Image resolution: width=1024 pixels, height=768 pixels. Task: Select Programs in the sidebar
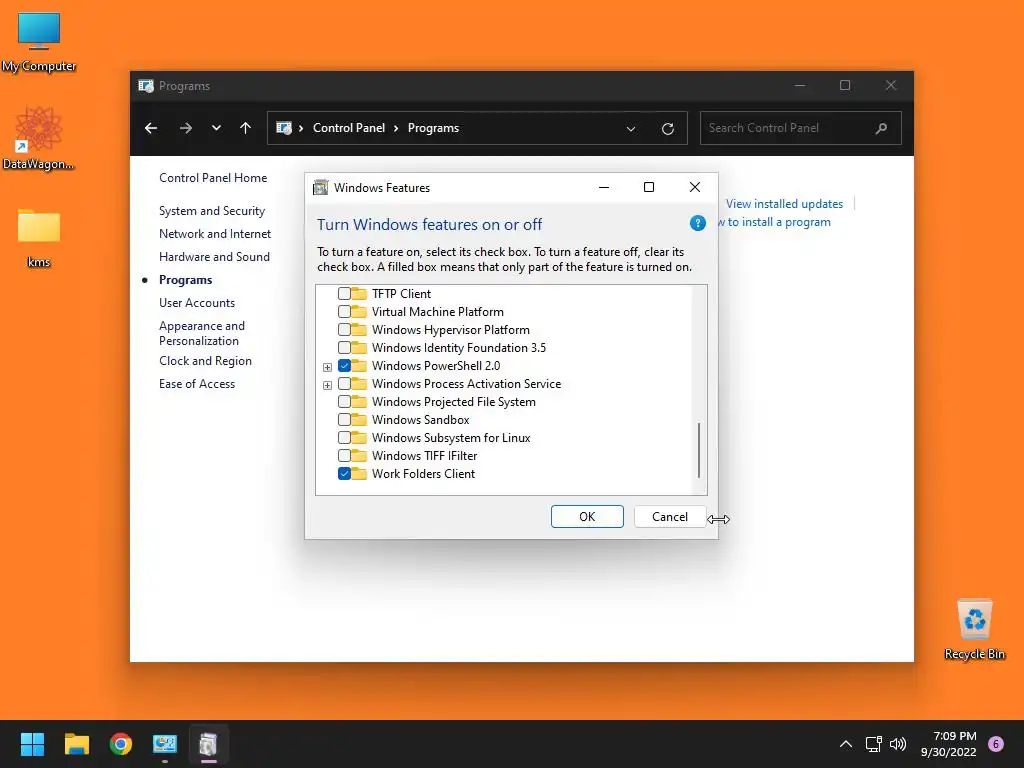click(185, 280)
